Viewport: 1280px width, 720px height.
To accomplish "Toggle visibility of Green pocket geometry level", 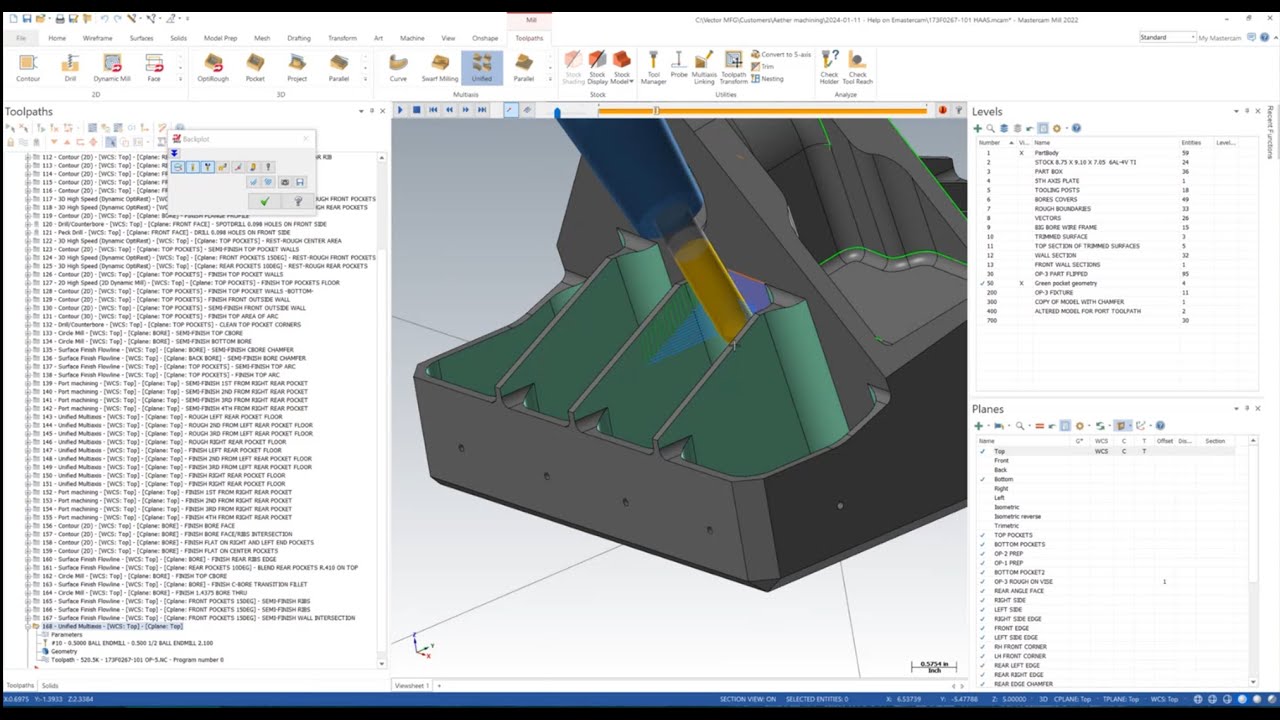I will tap(1021, 283).
